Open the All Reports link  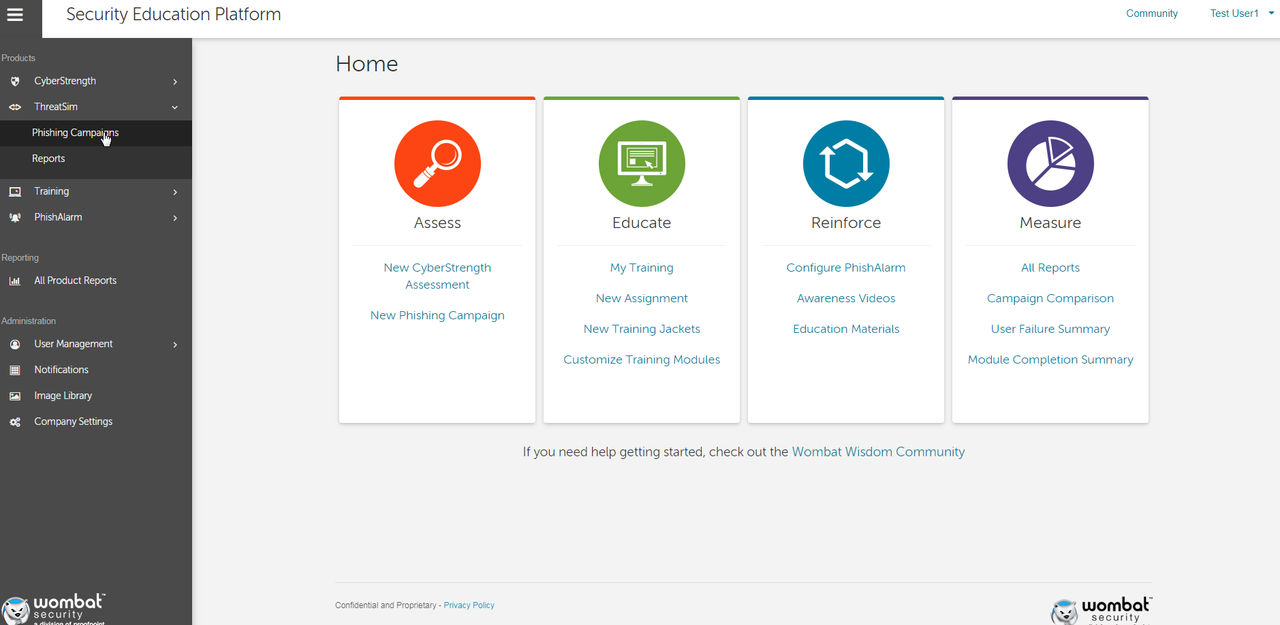(1050, 268)
